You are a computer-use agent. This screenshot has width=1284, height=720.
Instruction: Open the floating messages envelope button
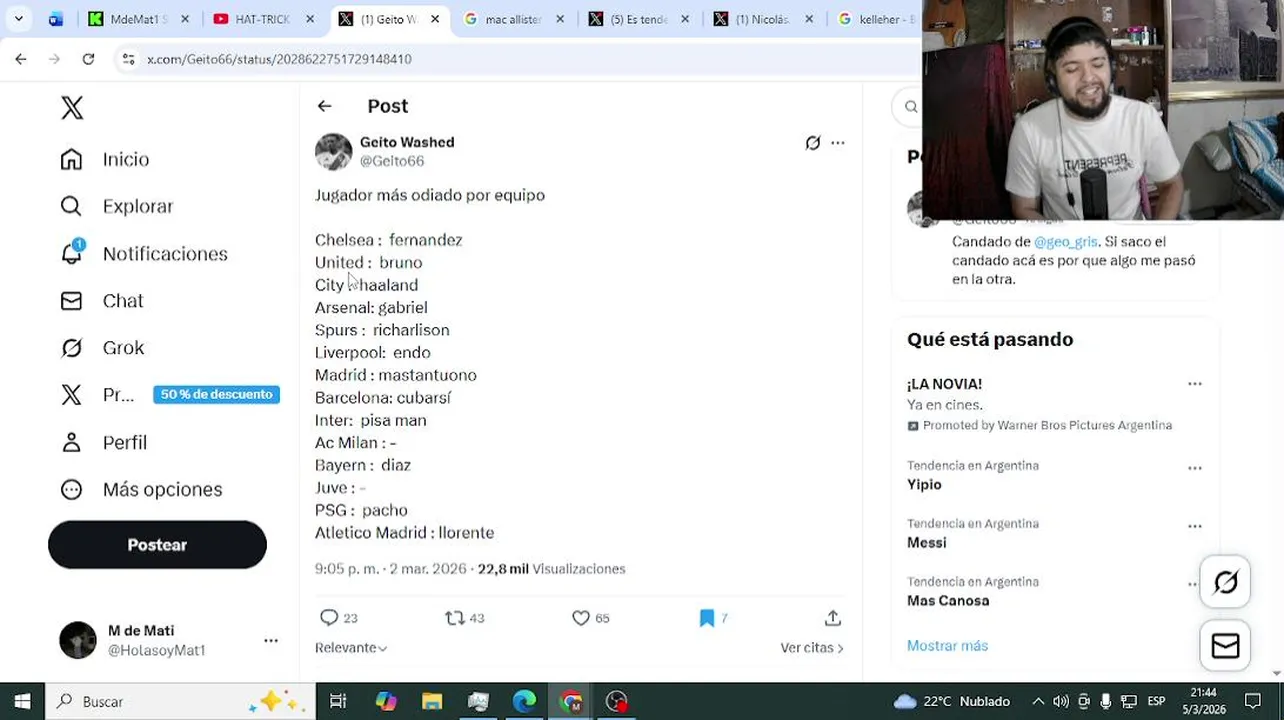coord(1225,646)
